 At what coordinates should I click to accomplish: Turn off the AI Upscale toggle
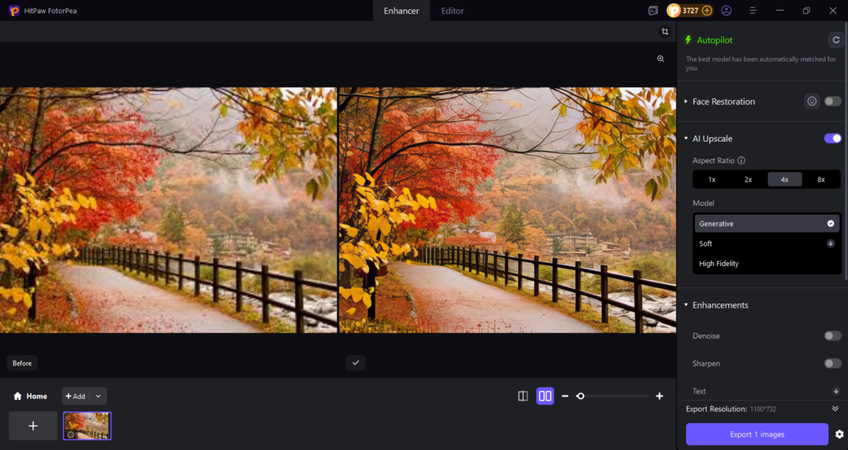[x=833, y=138]
